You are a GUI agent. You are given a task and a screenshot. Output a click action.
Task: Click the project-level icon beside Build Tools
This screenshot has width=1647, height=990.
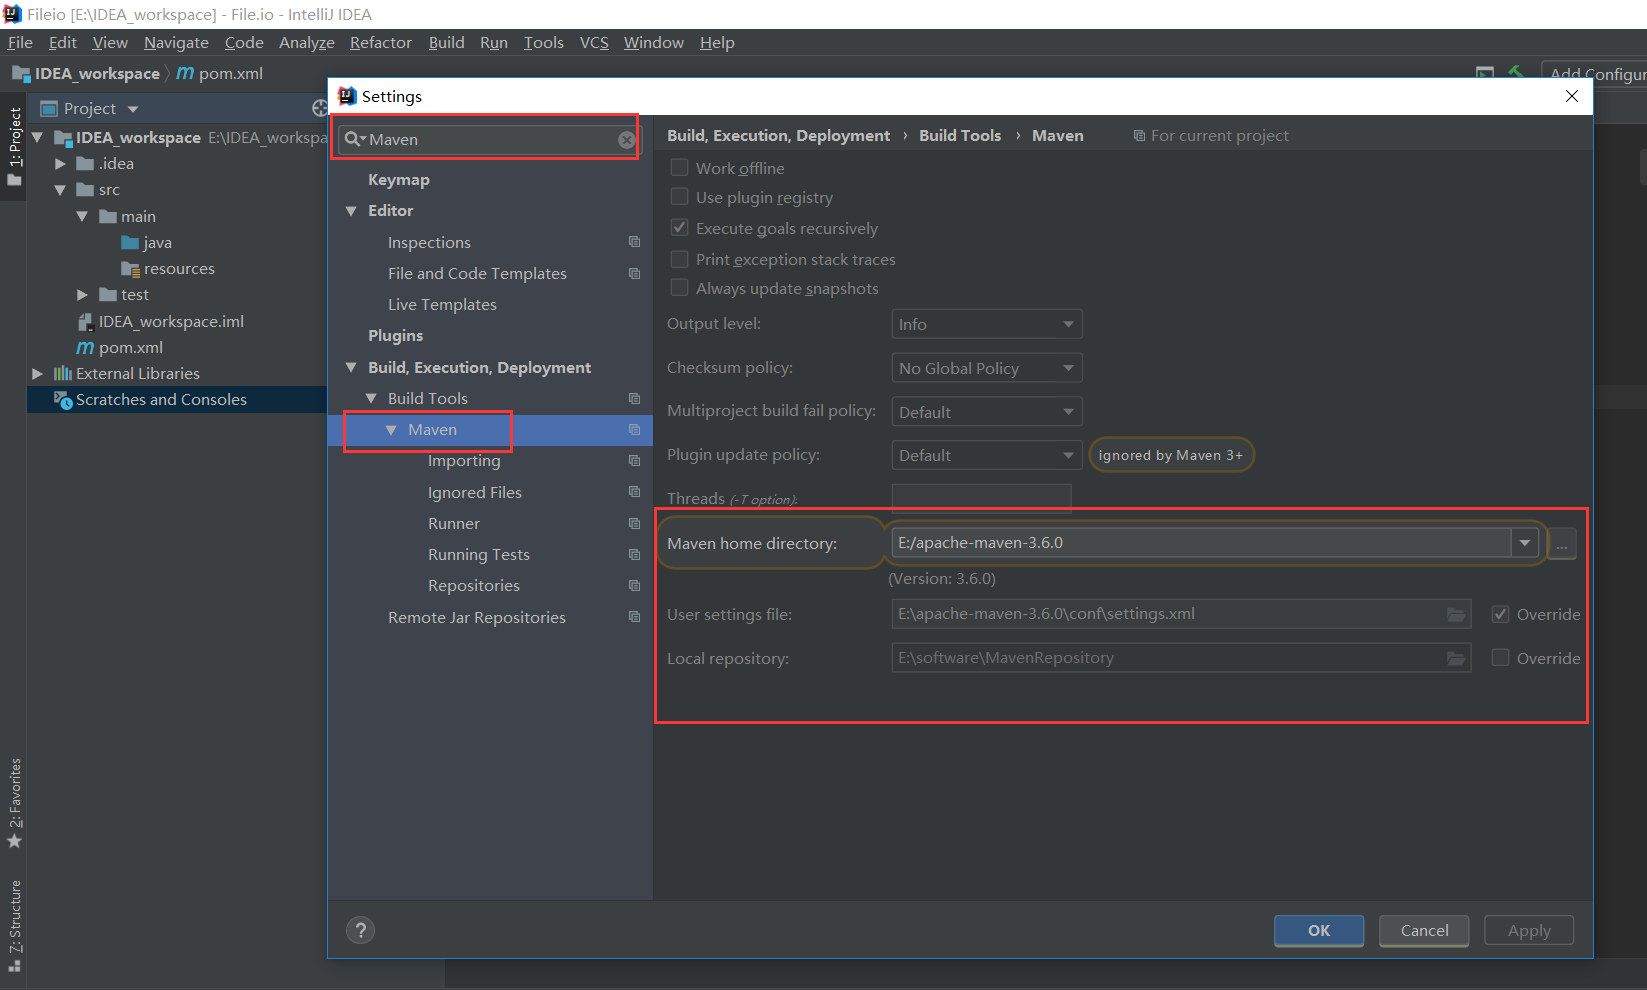point(634,398)
